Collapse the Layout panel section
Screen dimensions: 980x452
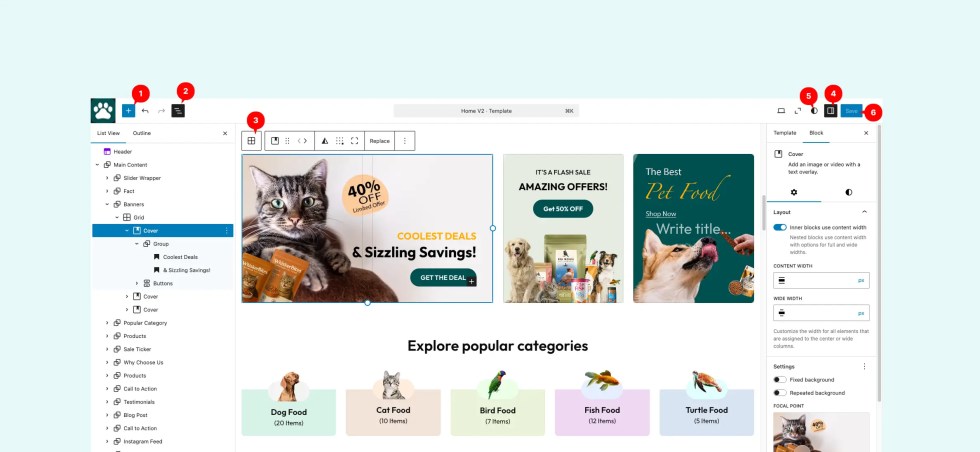tap(864, 212)
